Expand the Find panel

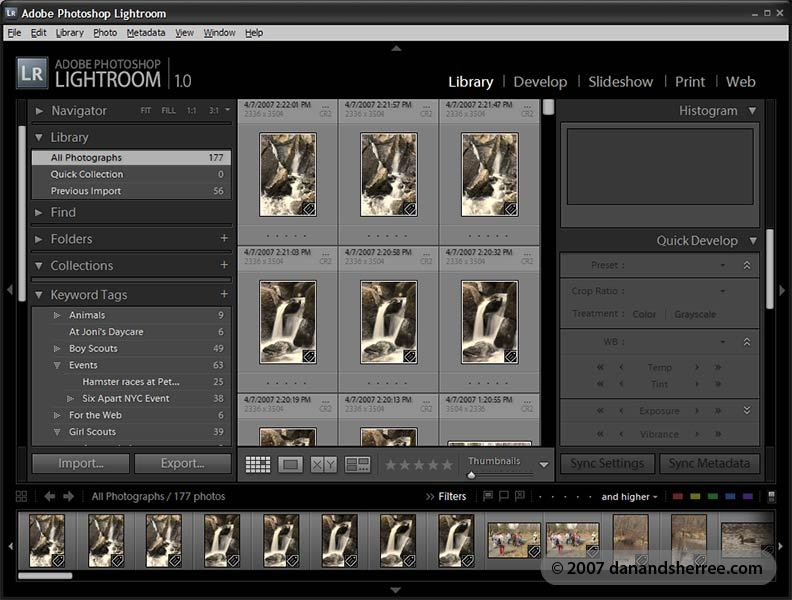click(39, 212)
